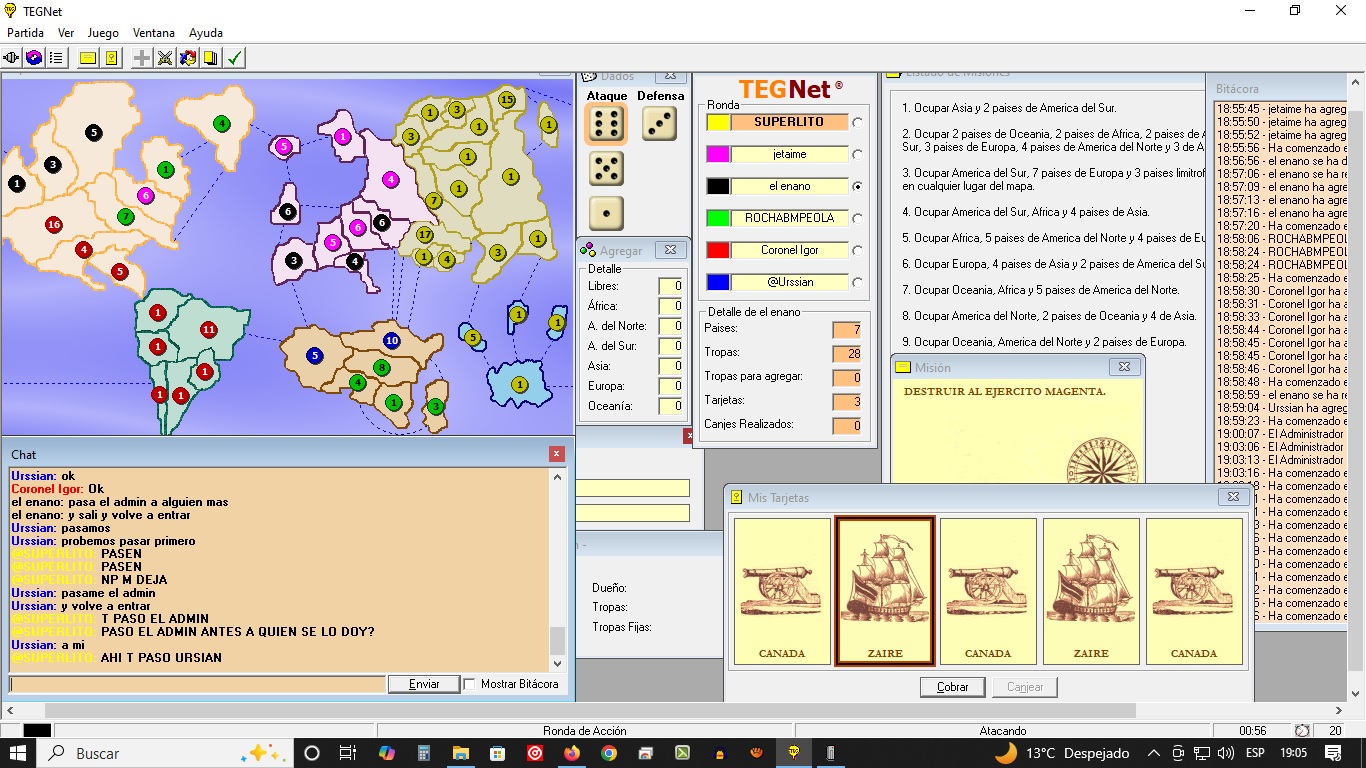Click the magenta-blue disc toolbar icon

(34, 58)
